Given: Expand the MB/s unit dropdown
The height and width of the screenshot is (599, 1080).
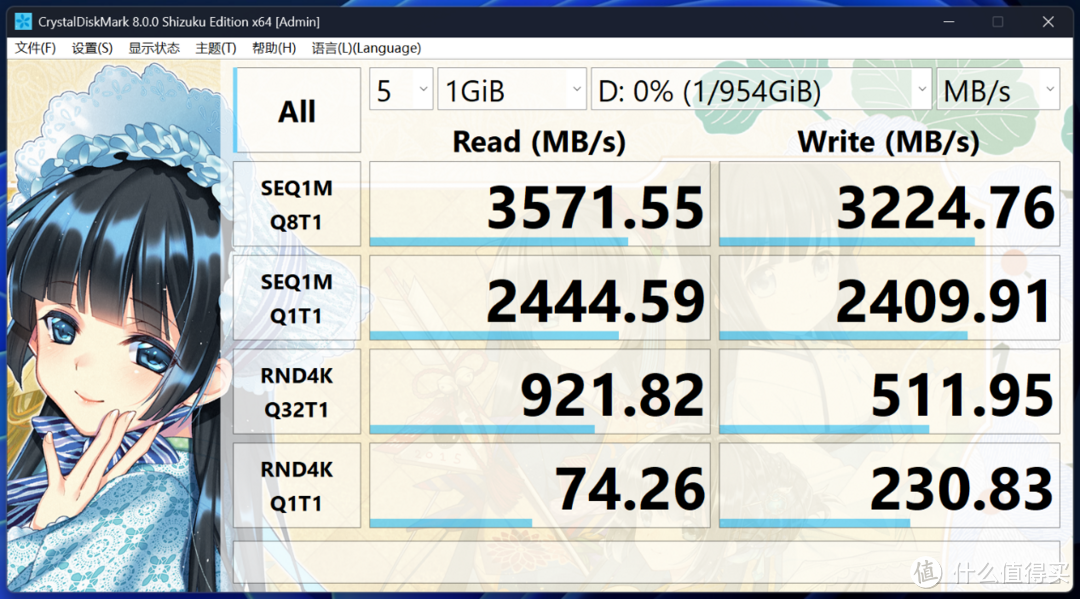Looking at the screenshot, I should pos(998,90).
